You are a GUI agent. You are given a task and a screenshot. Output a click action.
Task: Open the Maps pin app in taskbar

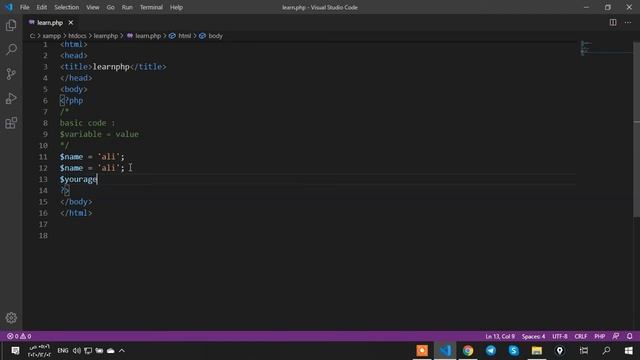pyautogui.click(x=559, y=350)
